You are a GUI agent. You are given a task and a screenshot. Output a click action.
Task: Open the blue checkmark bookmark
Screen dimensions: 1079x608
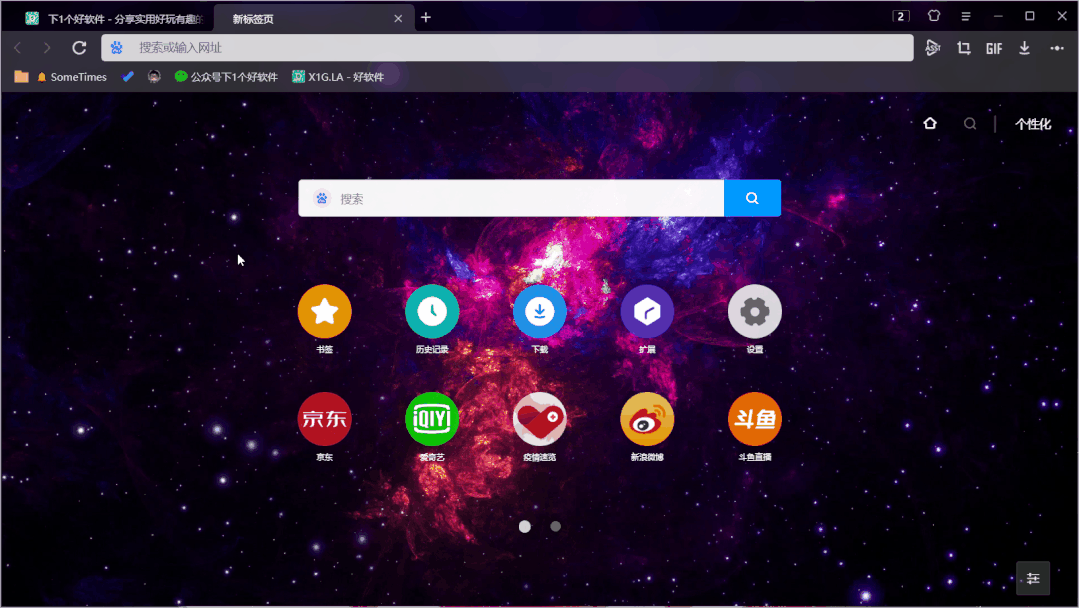[x=128, y=77]
